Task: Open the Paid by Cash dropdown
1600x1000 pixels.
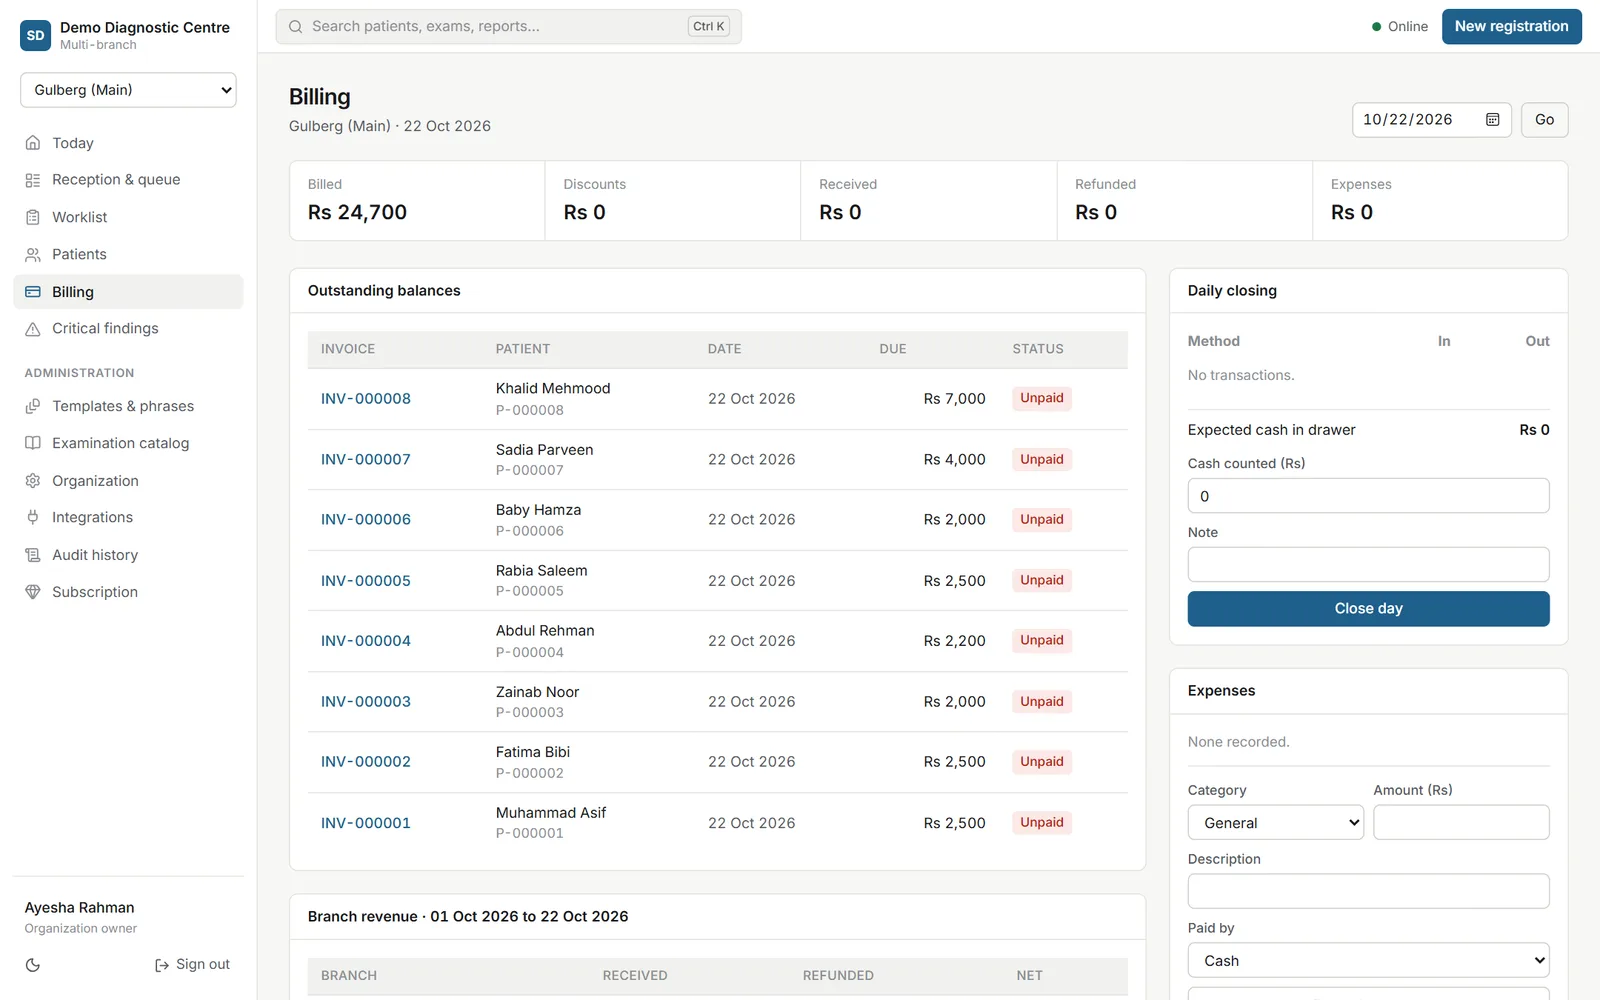Action: (x=1368, y=961)
